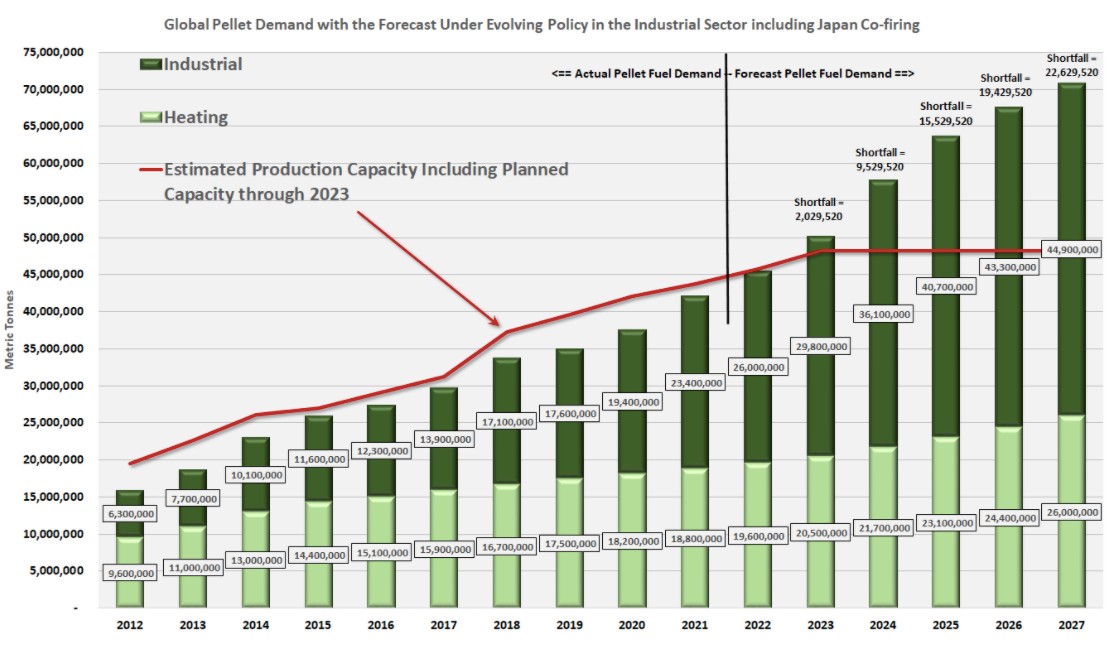This screenshot has width=1110, height=648.
Task: Click the 36,100,000 industrial label for 2024
Action: (x=884, y=314)
